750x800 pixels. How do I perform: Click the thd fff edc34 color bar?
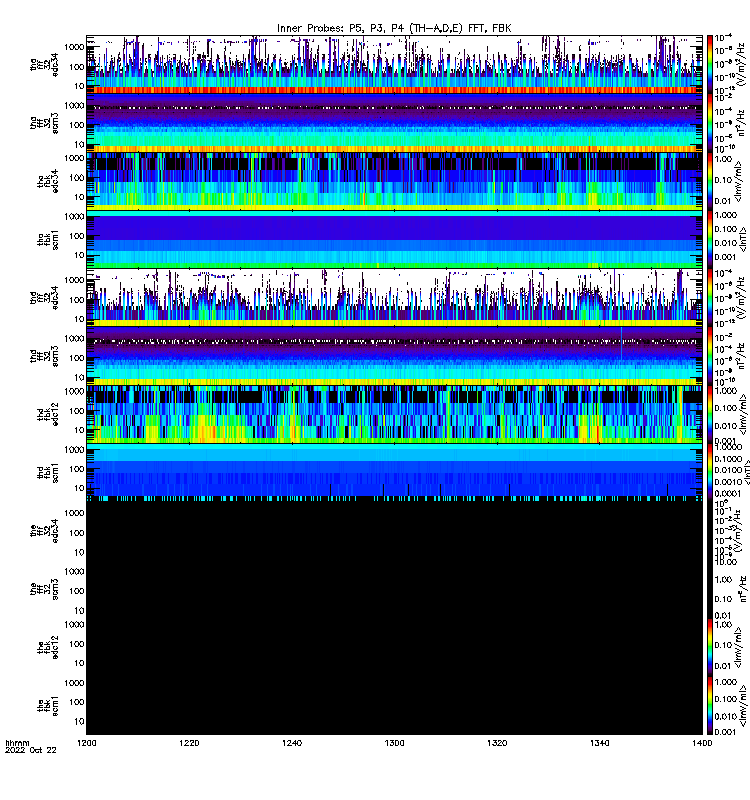710,298
